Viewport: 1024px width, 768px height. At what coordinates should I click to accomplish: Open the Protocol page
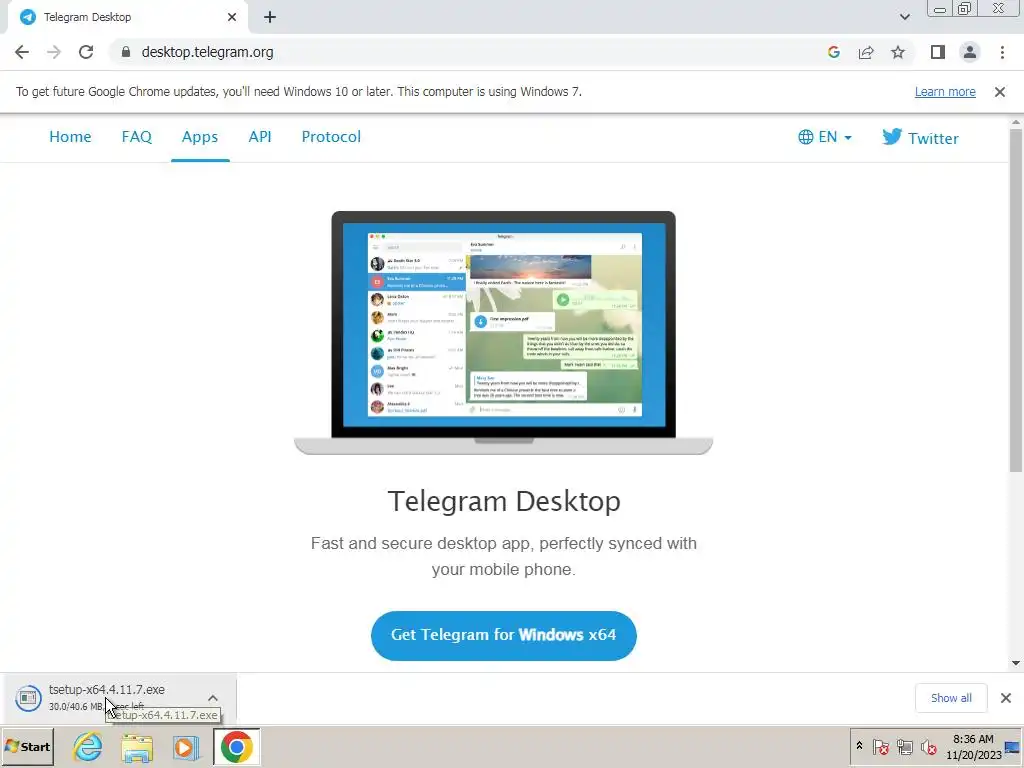(331, 136)
